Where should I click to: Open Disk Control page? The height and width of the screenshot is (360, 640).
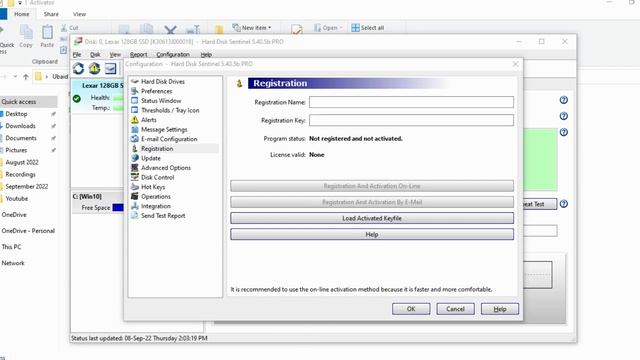157,177
